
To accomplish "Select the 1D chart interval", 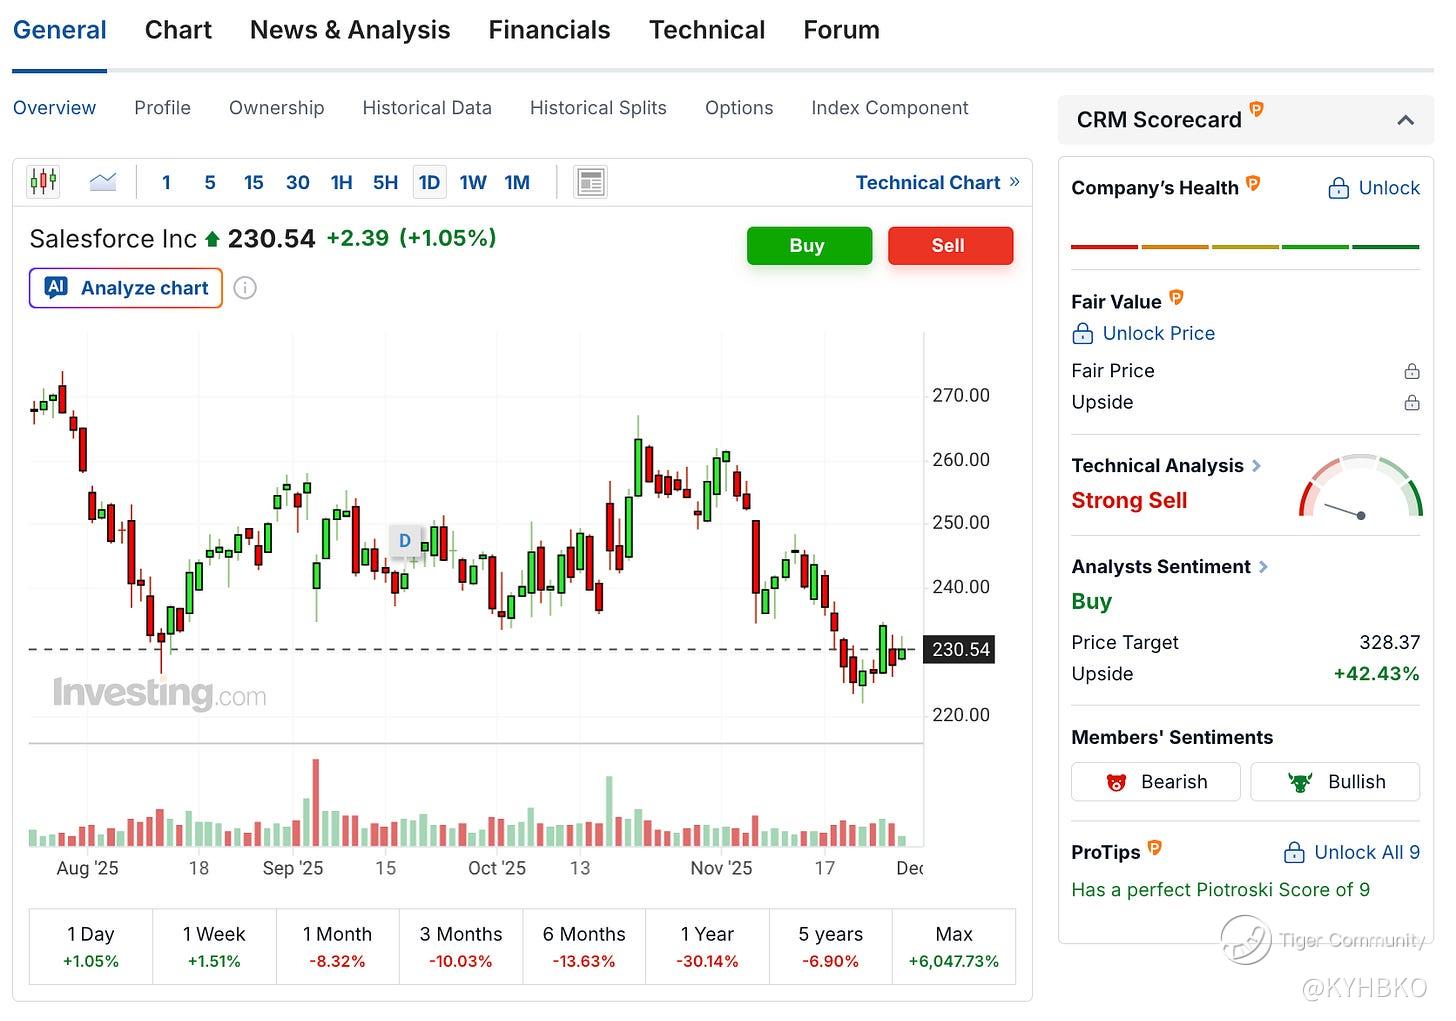I will [429, 182].
